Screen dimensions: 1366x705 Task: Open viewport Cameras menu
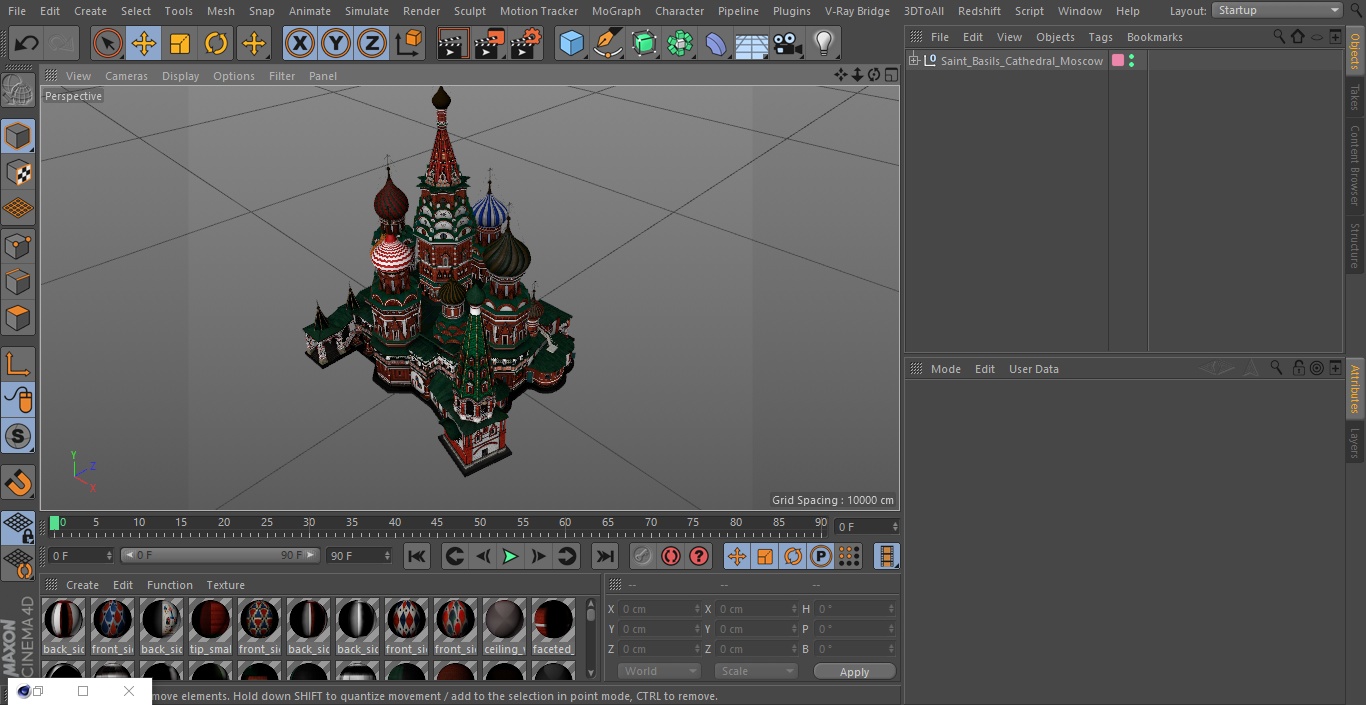tap(126, 76)
